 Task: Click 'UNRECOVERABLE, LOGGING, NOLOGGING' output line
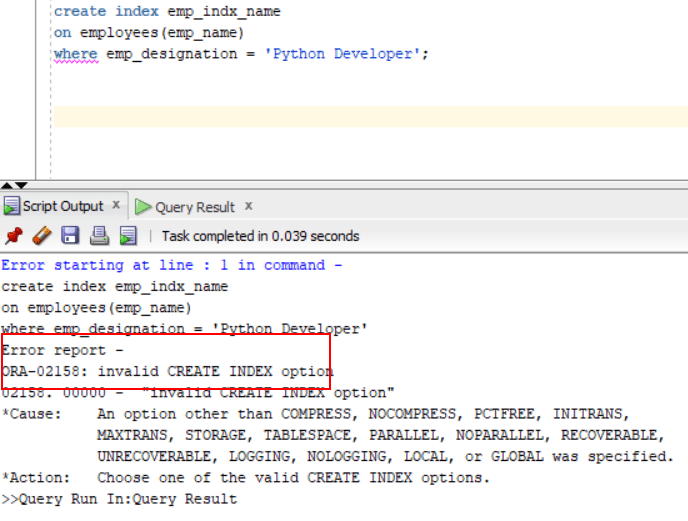[x=385, y=456]
